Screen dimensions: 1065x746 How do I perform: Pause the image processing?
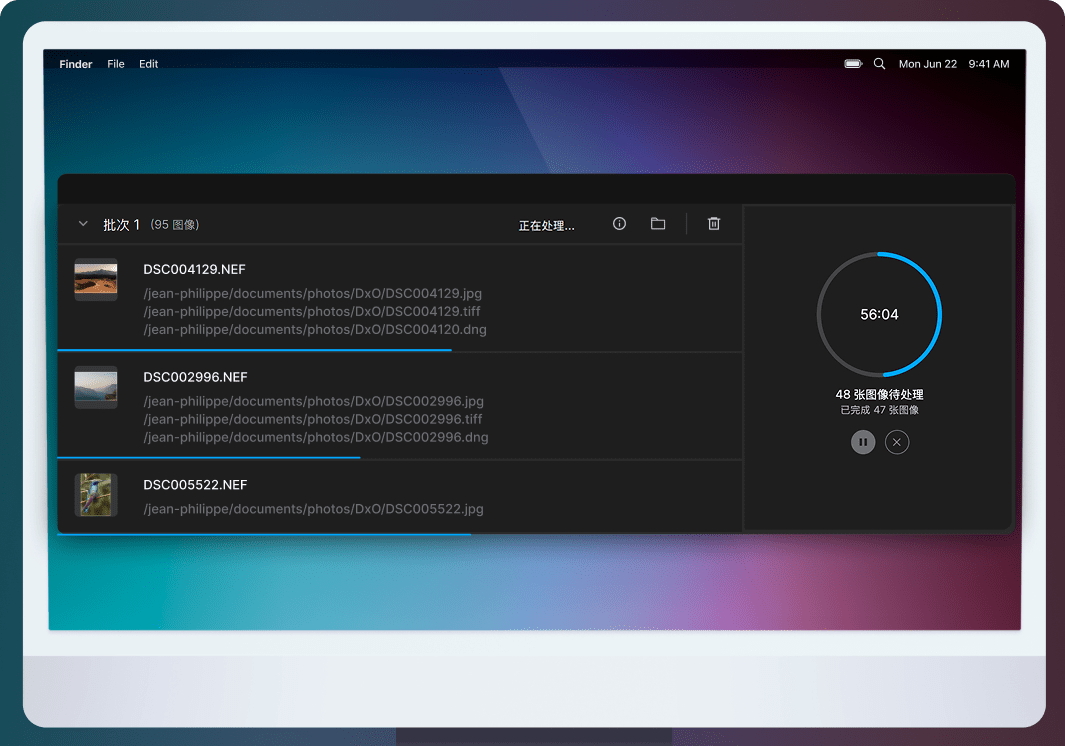point(863,442)
